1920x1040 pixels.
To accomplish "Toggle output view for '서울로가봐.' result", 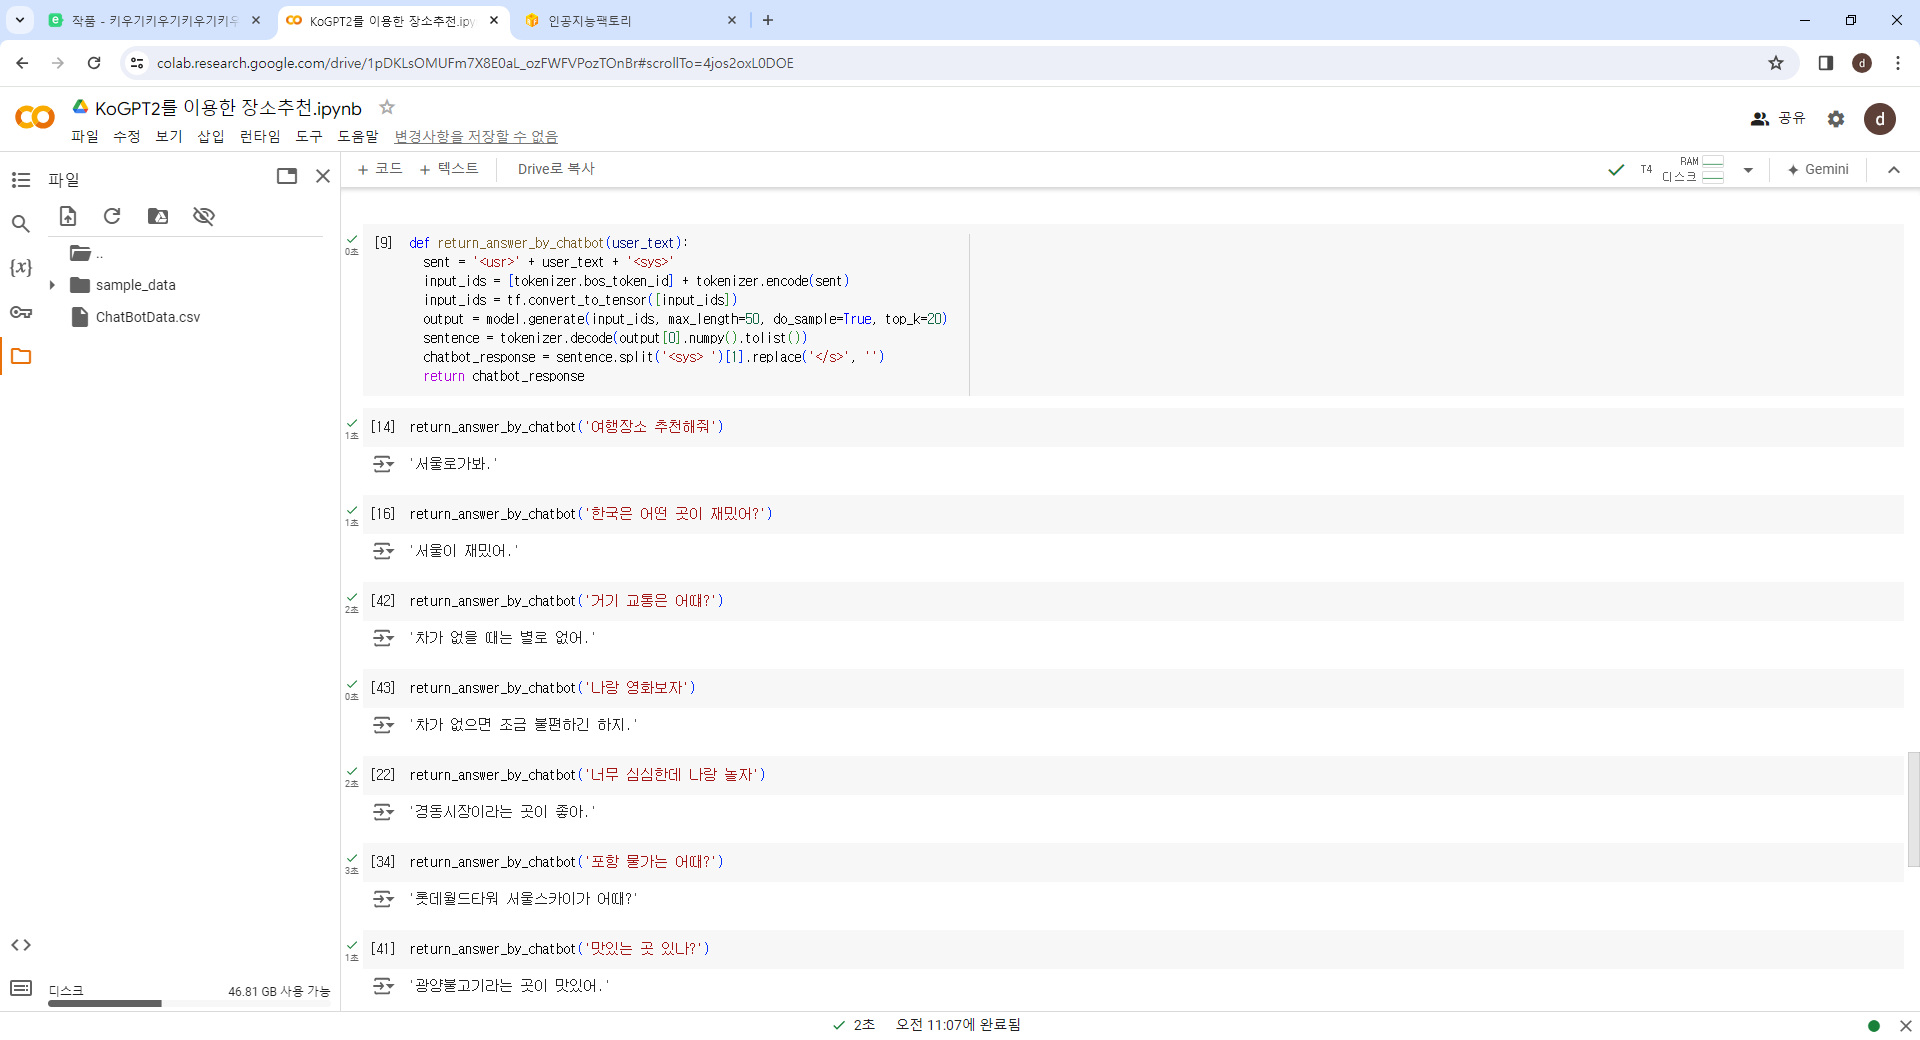I will [383, 464].
